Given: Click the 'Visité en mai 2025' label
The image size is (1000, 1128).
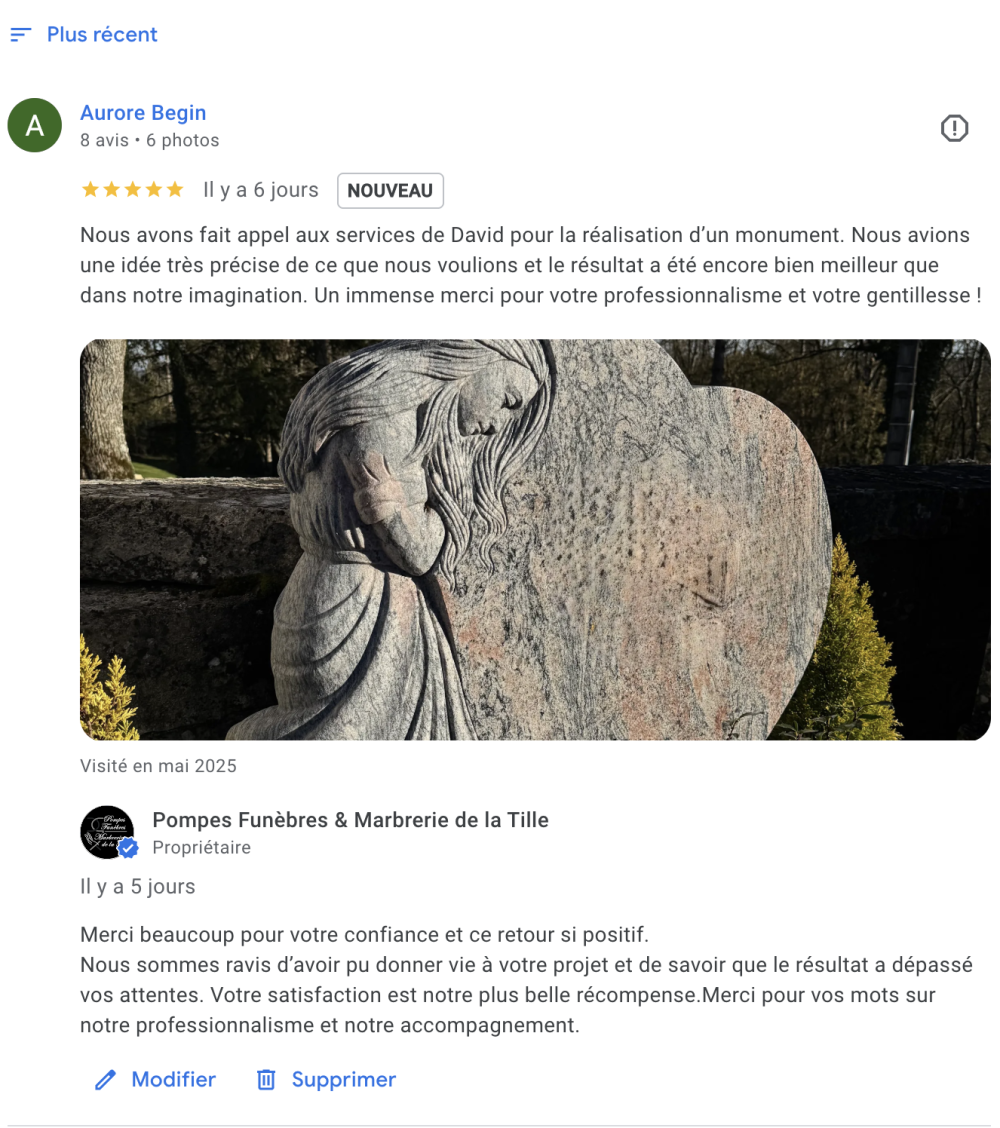Looking at the screenshot, I should click(158, 766).
